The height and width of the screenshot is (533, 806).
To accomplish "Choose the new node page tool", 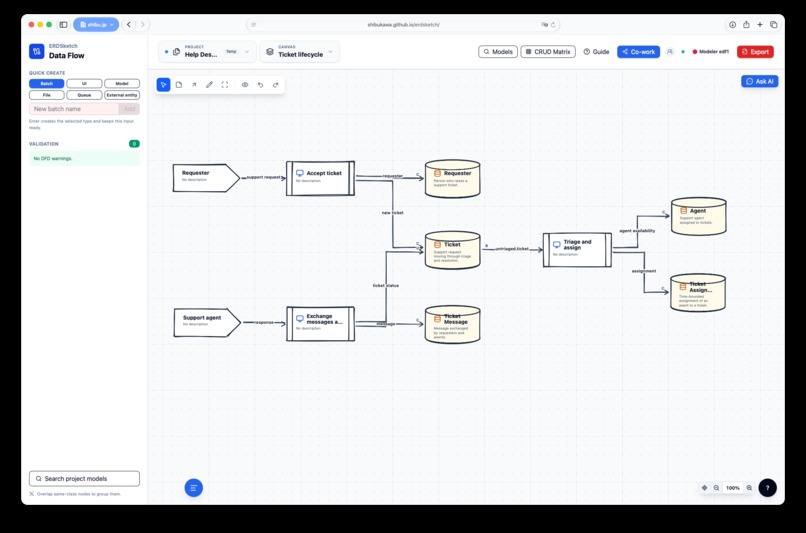I will tap(179, 85).
